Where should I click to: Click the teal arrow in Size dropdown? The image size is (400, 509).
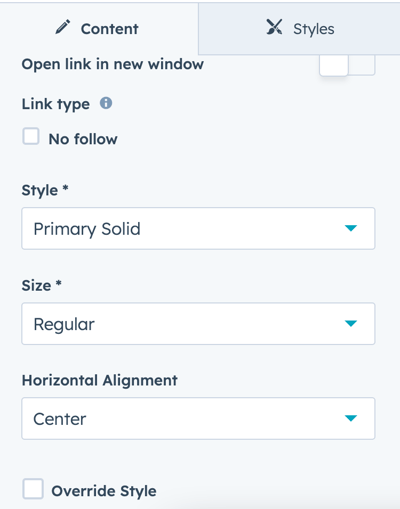pos(351,323)
